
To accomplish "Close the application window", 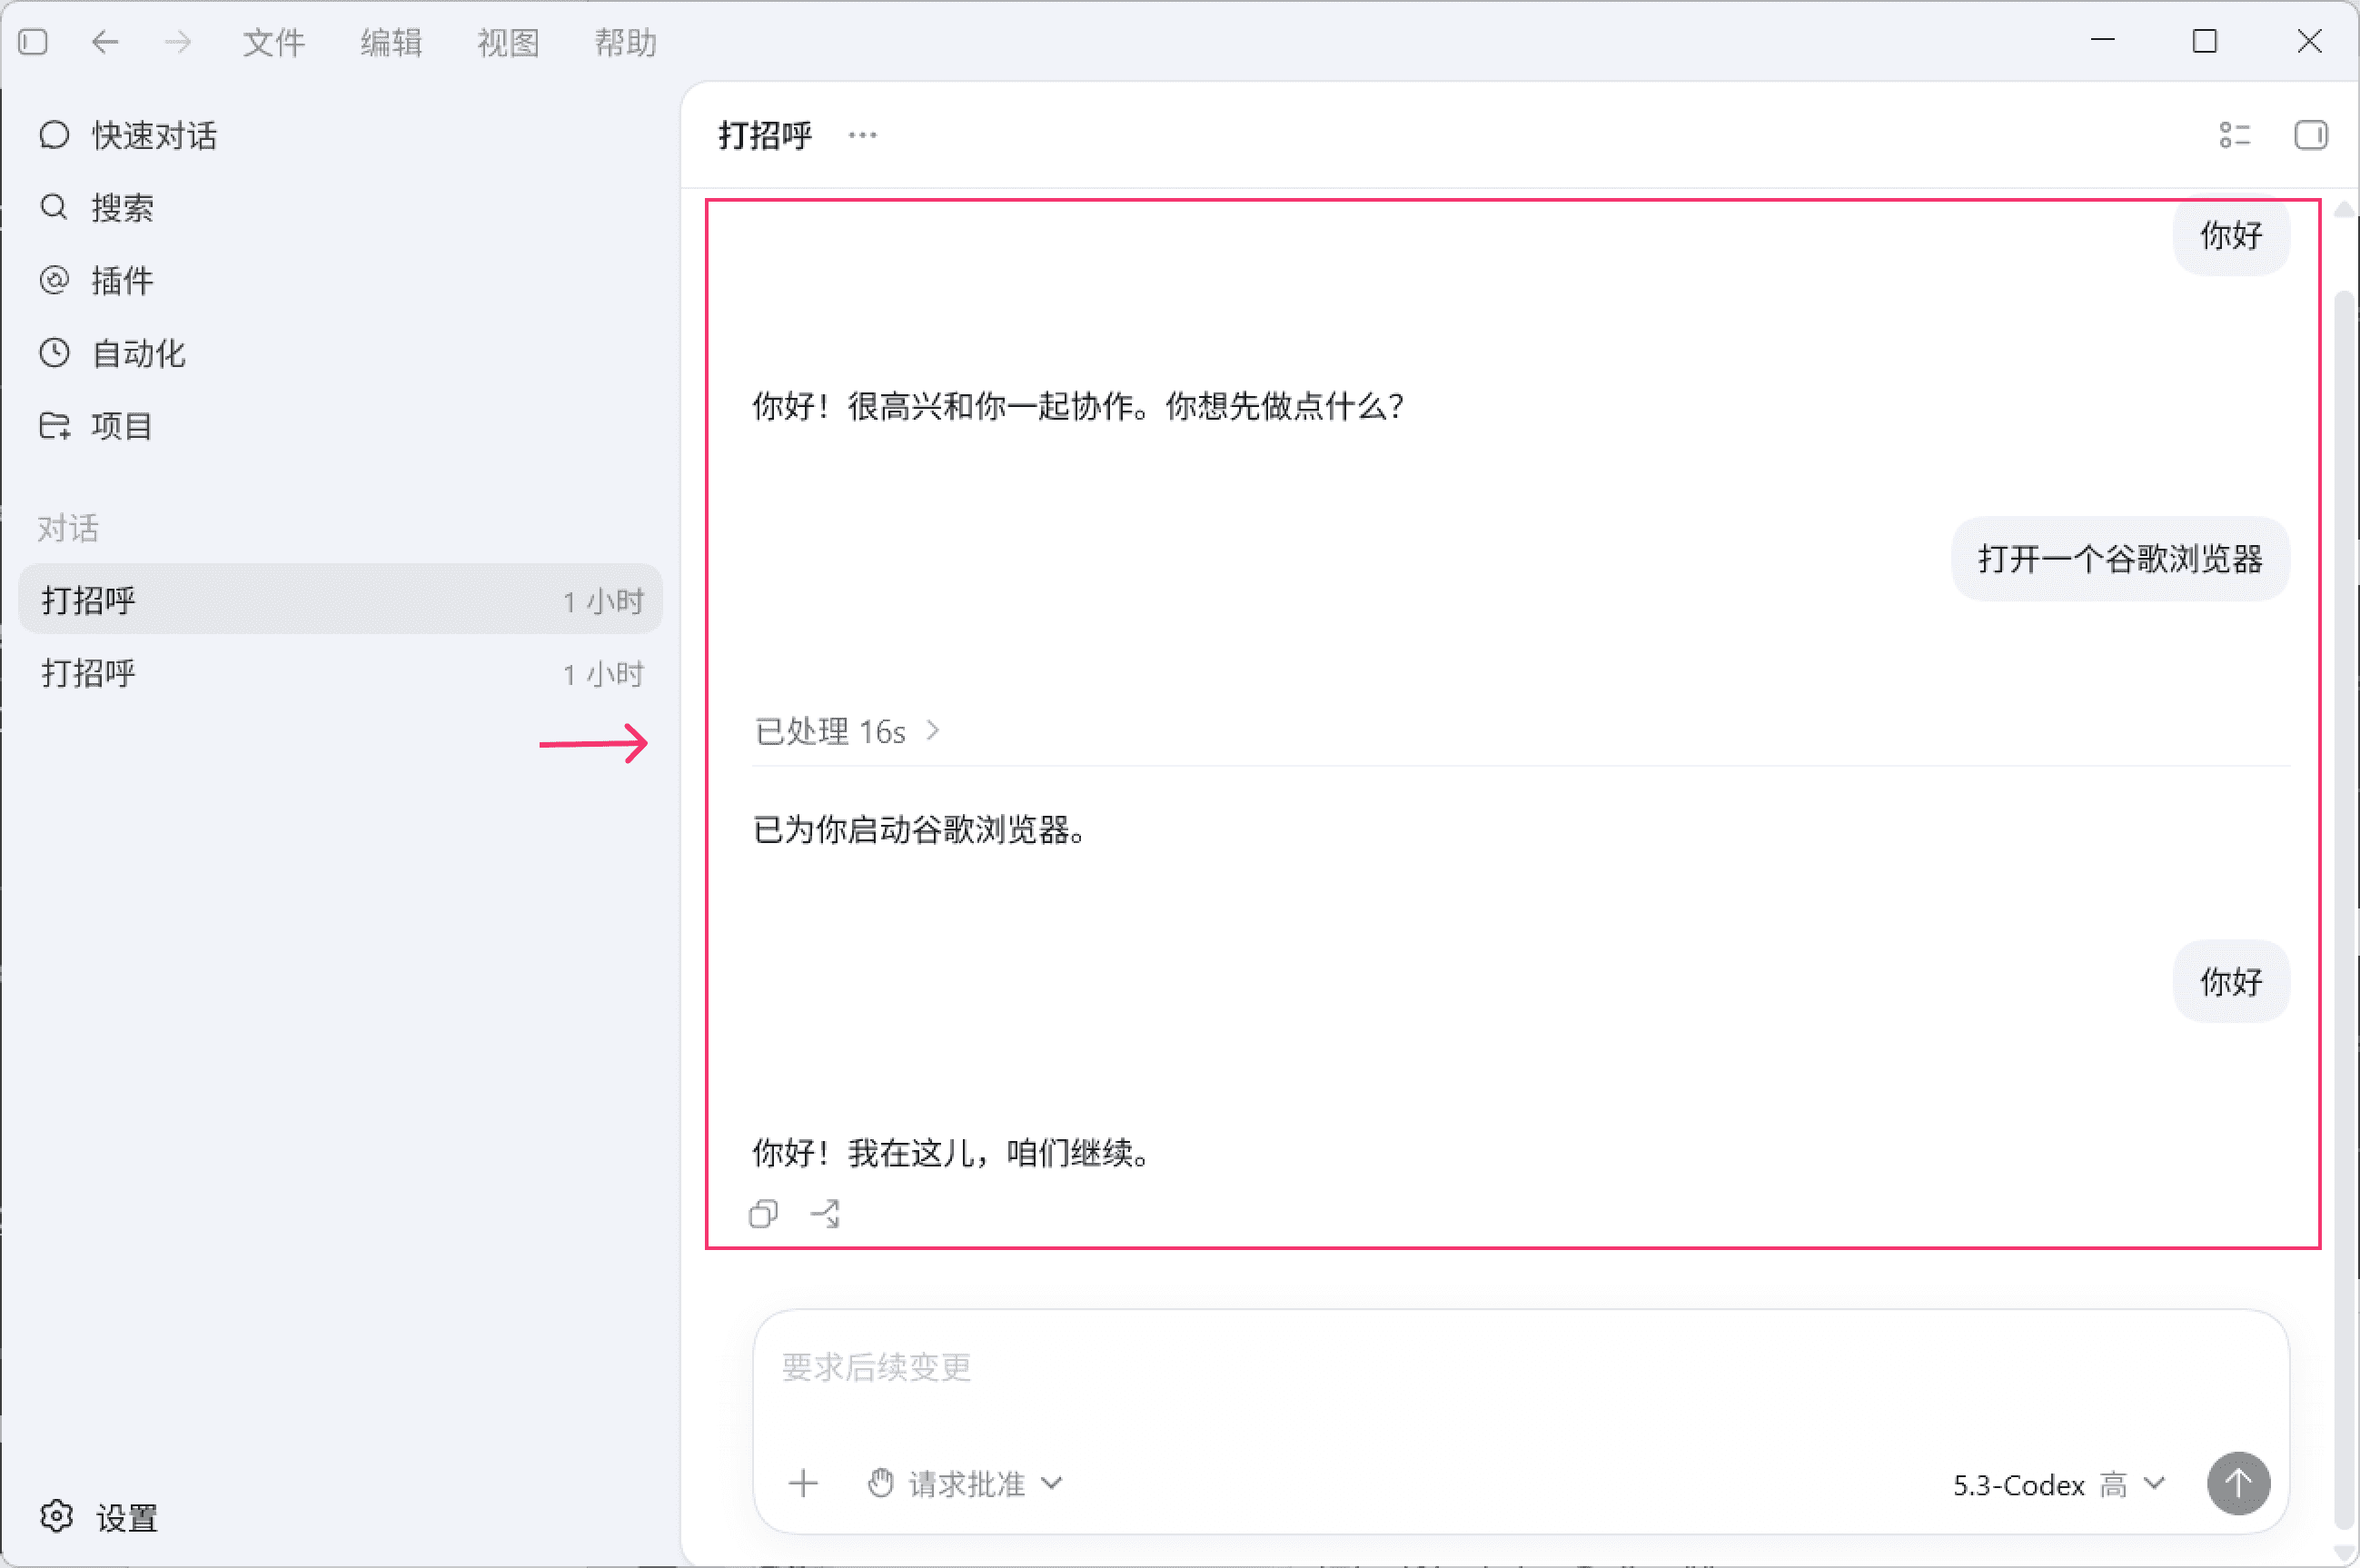I will pyautogui.click(x=2309, y=41).
